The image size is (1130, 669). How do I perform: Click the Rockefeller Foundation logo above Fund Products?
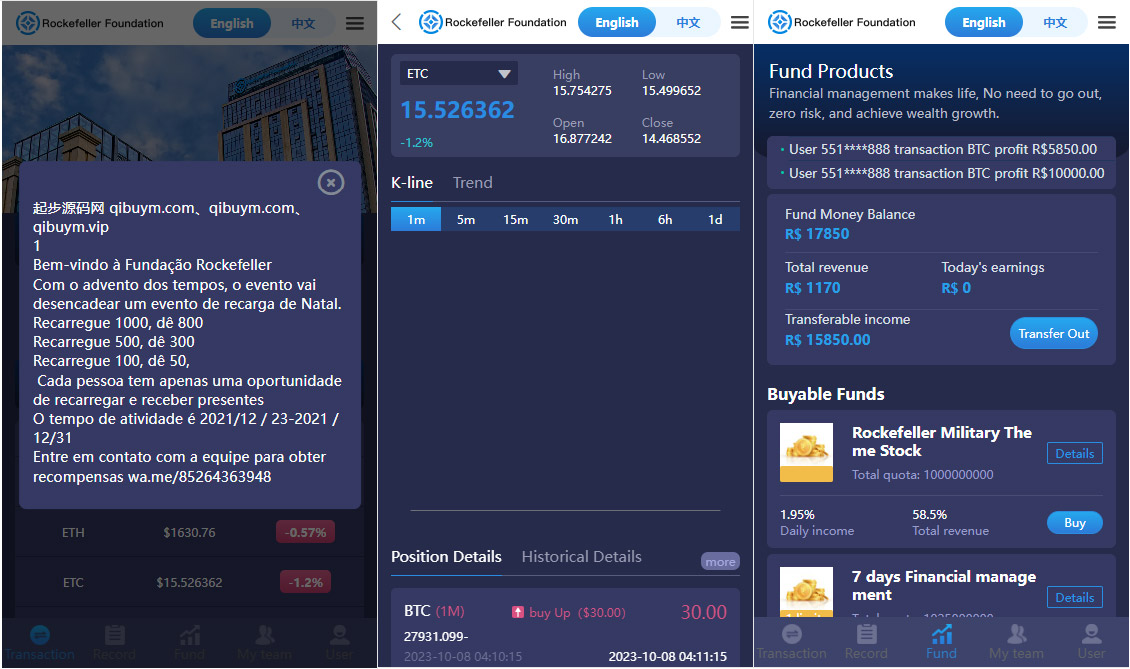pos(780,22)
